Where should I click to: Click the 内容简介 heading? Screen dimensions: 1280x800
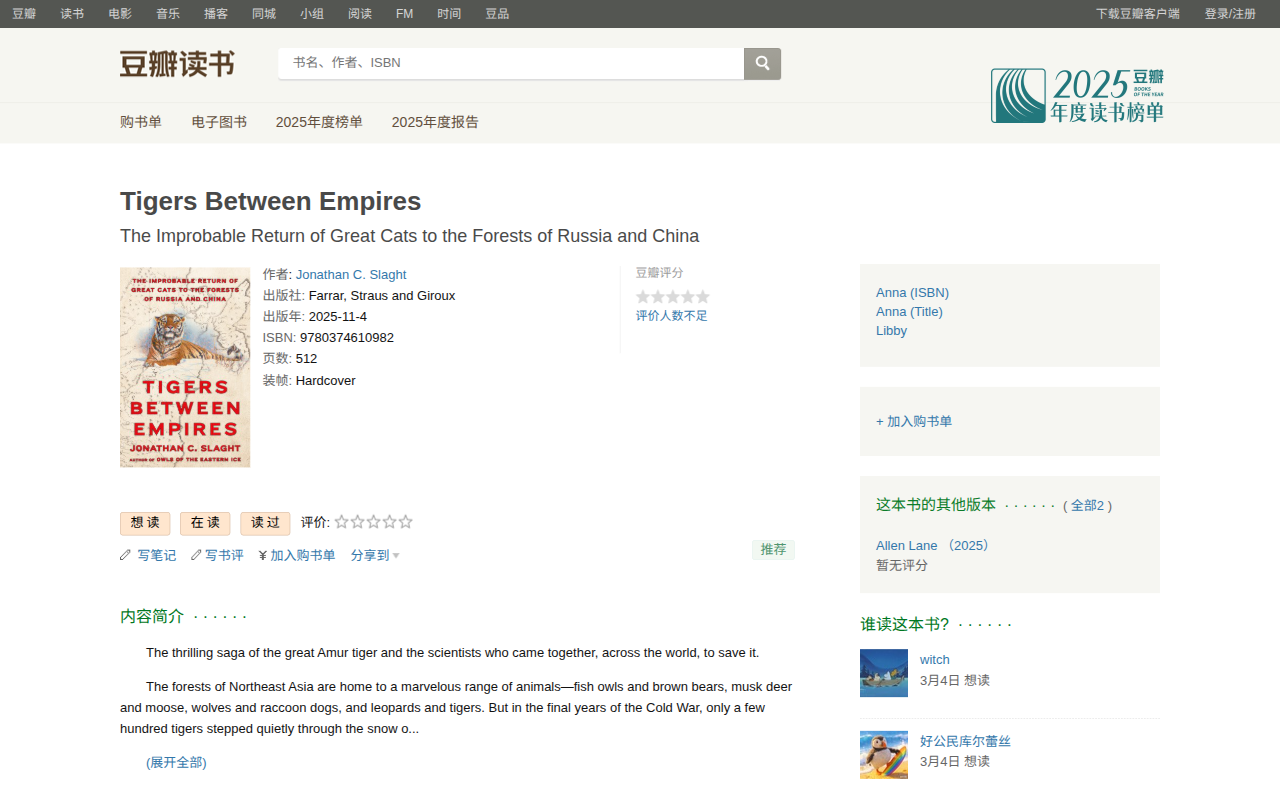pos(152,616)
